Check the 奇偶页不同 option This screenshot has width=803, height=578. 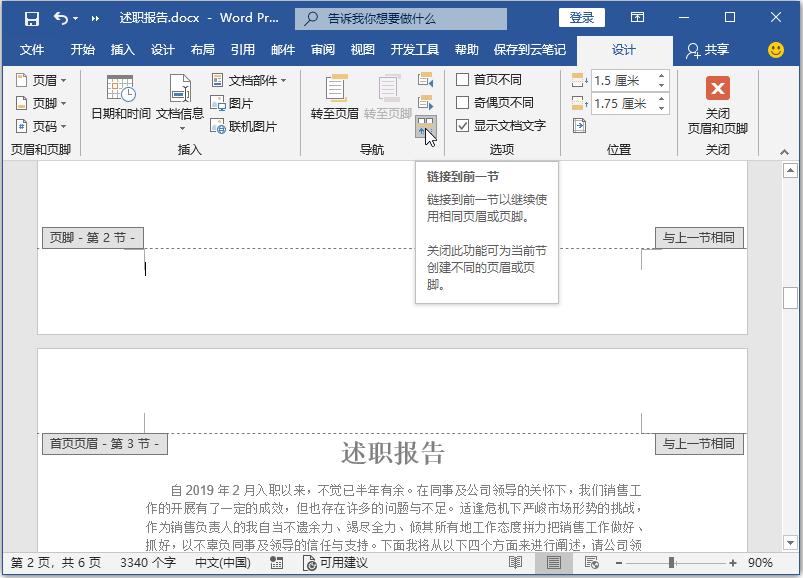(464, 101)
